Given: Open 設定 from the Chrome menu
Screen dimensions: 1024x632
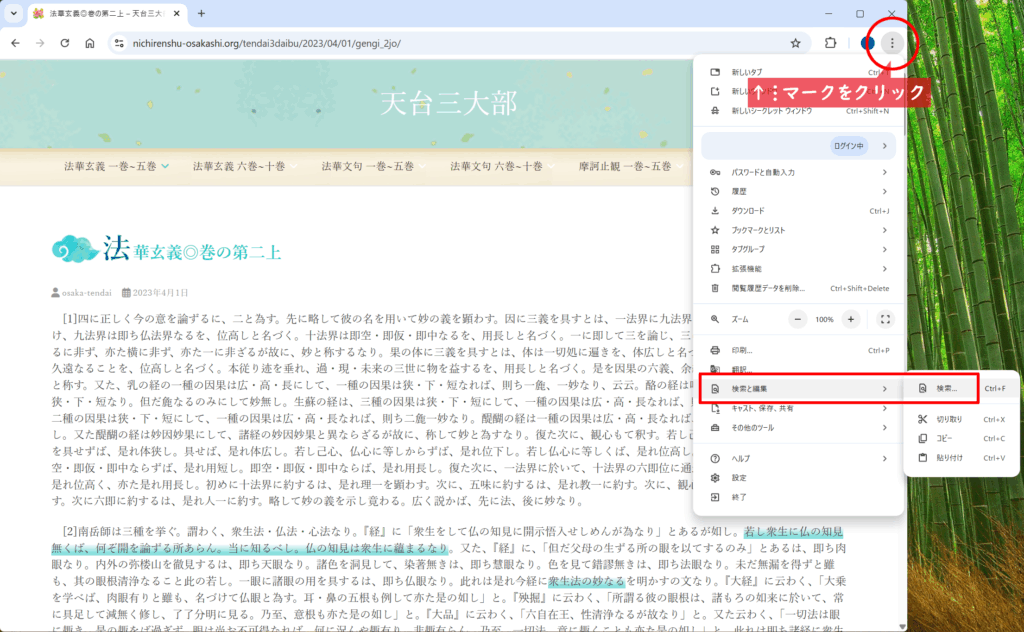Looking at the screenshot, I should (740, 477).
